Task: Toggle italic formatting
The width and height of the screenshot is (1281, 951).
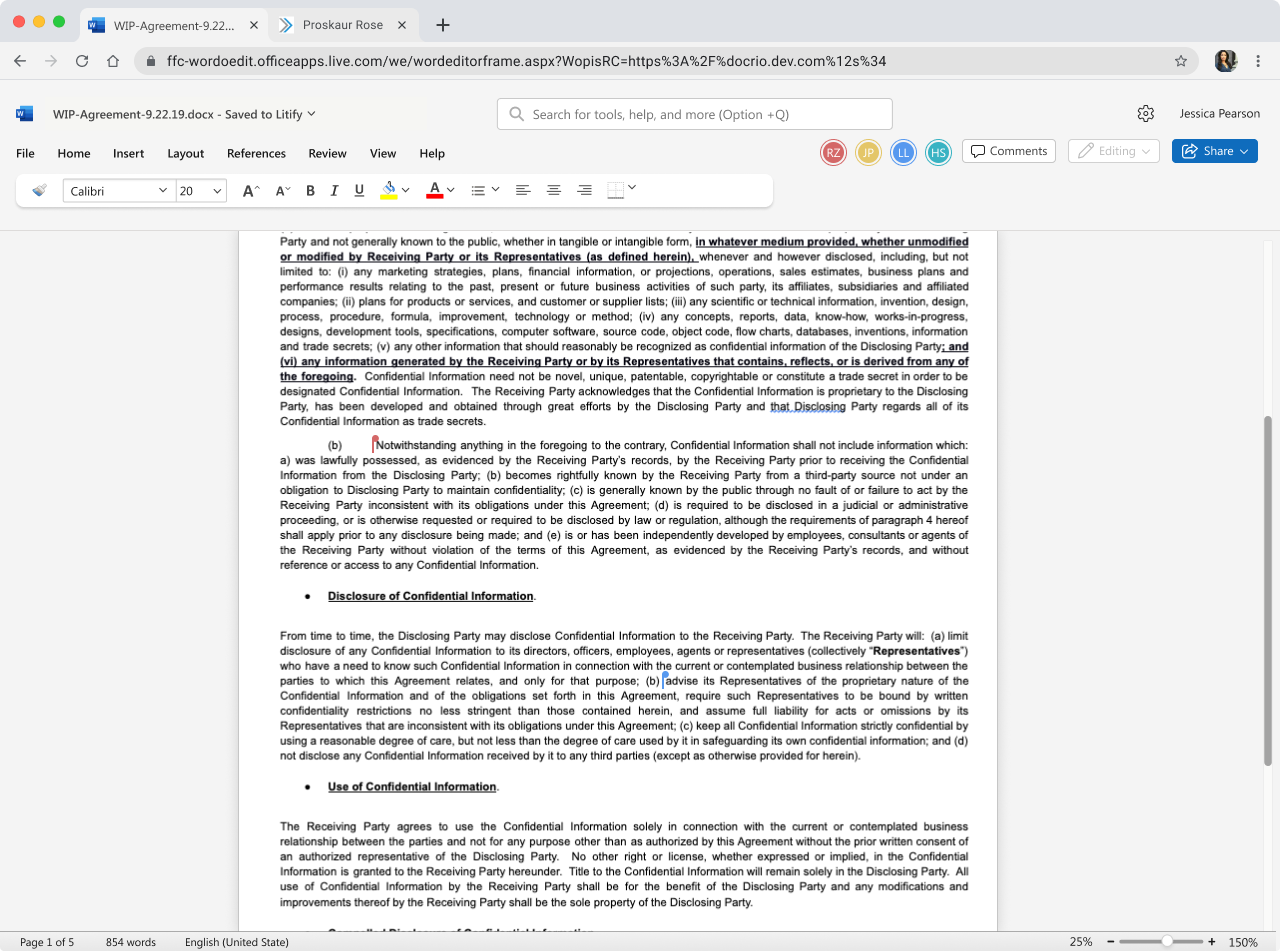Action: pyautogui.click(x=334, y=190)
